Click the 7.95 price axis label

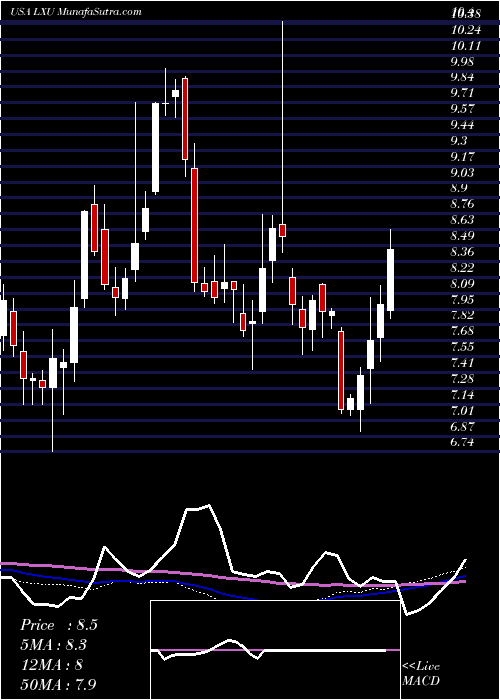pyautogui.click(x=463, y=300)
